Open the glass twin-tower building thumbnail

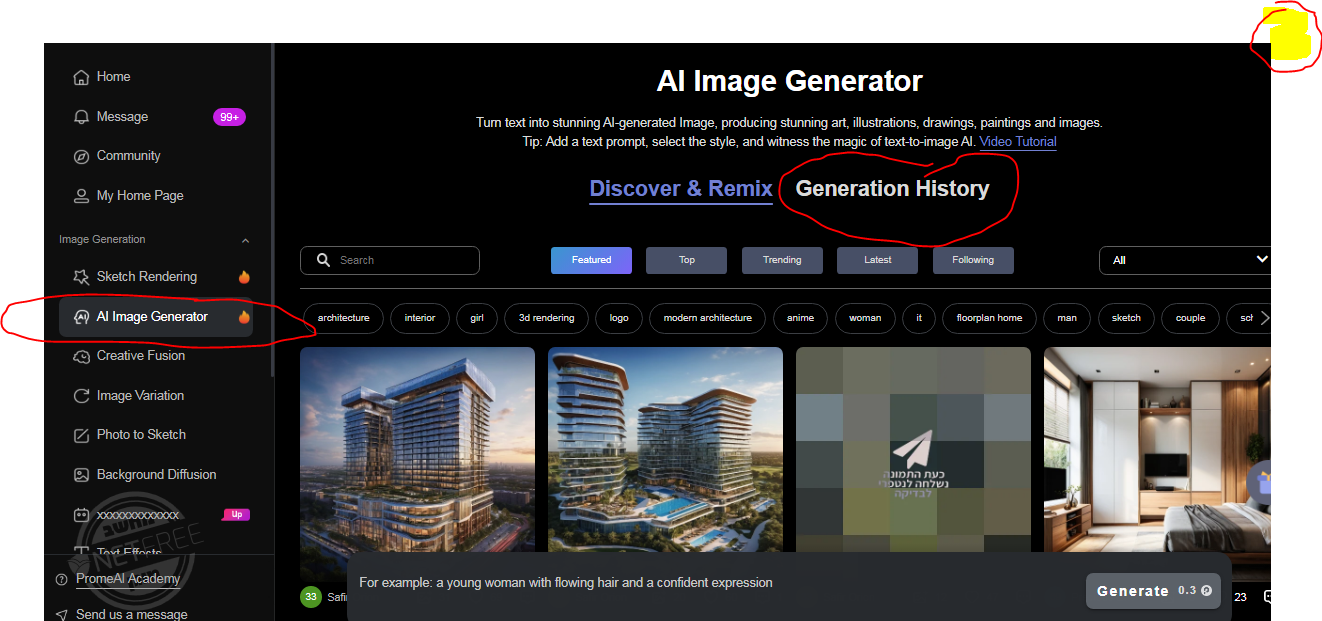click(x=417, y=464)
